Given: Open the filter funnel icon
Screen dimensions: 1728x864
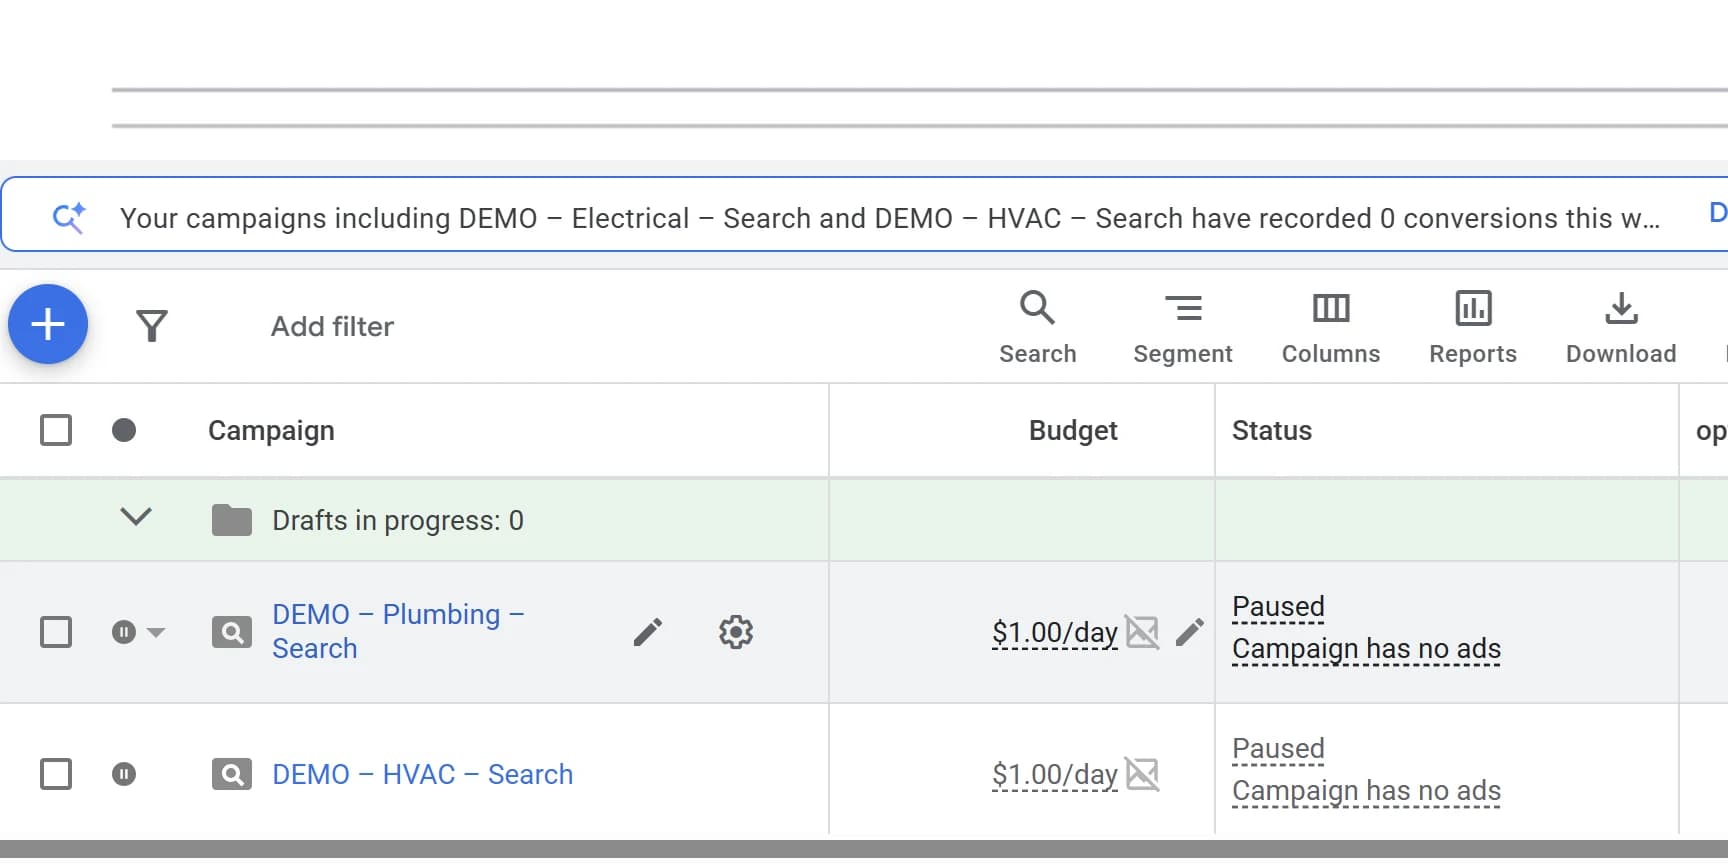Looking at the screenshot, I should pos(151,326).
